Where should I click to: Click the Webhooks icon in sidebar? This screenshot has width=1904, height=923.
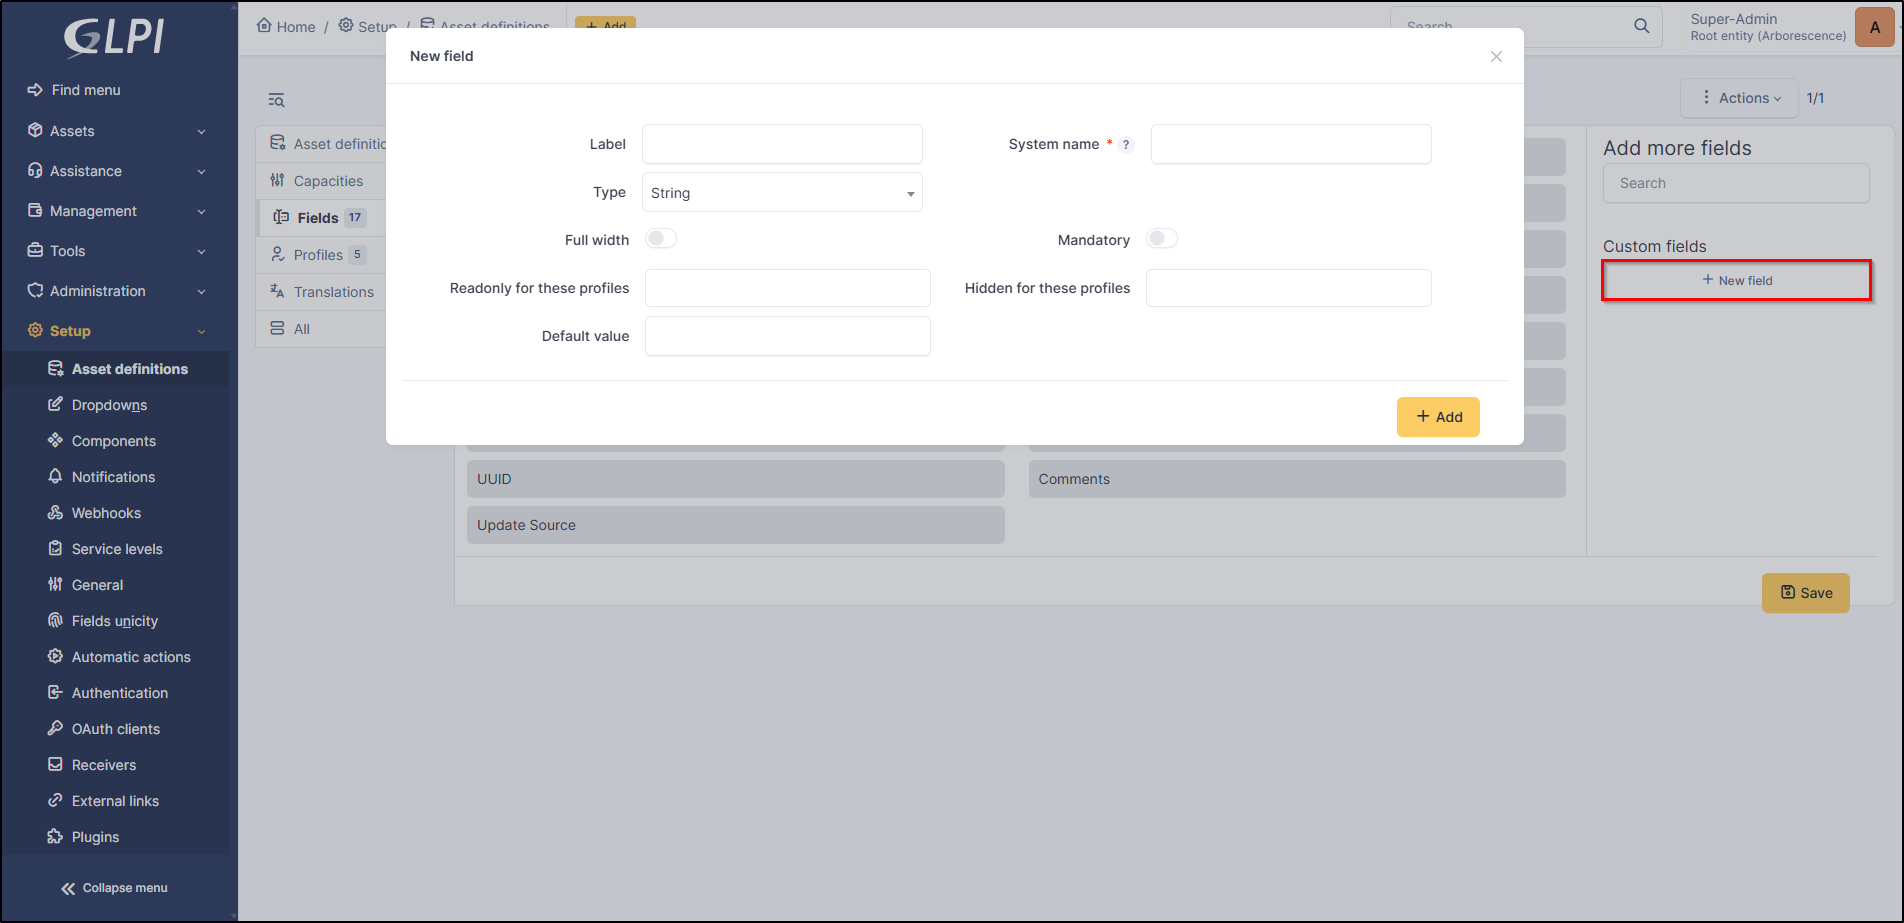coord(56,513)
